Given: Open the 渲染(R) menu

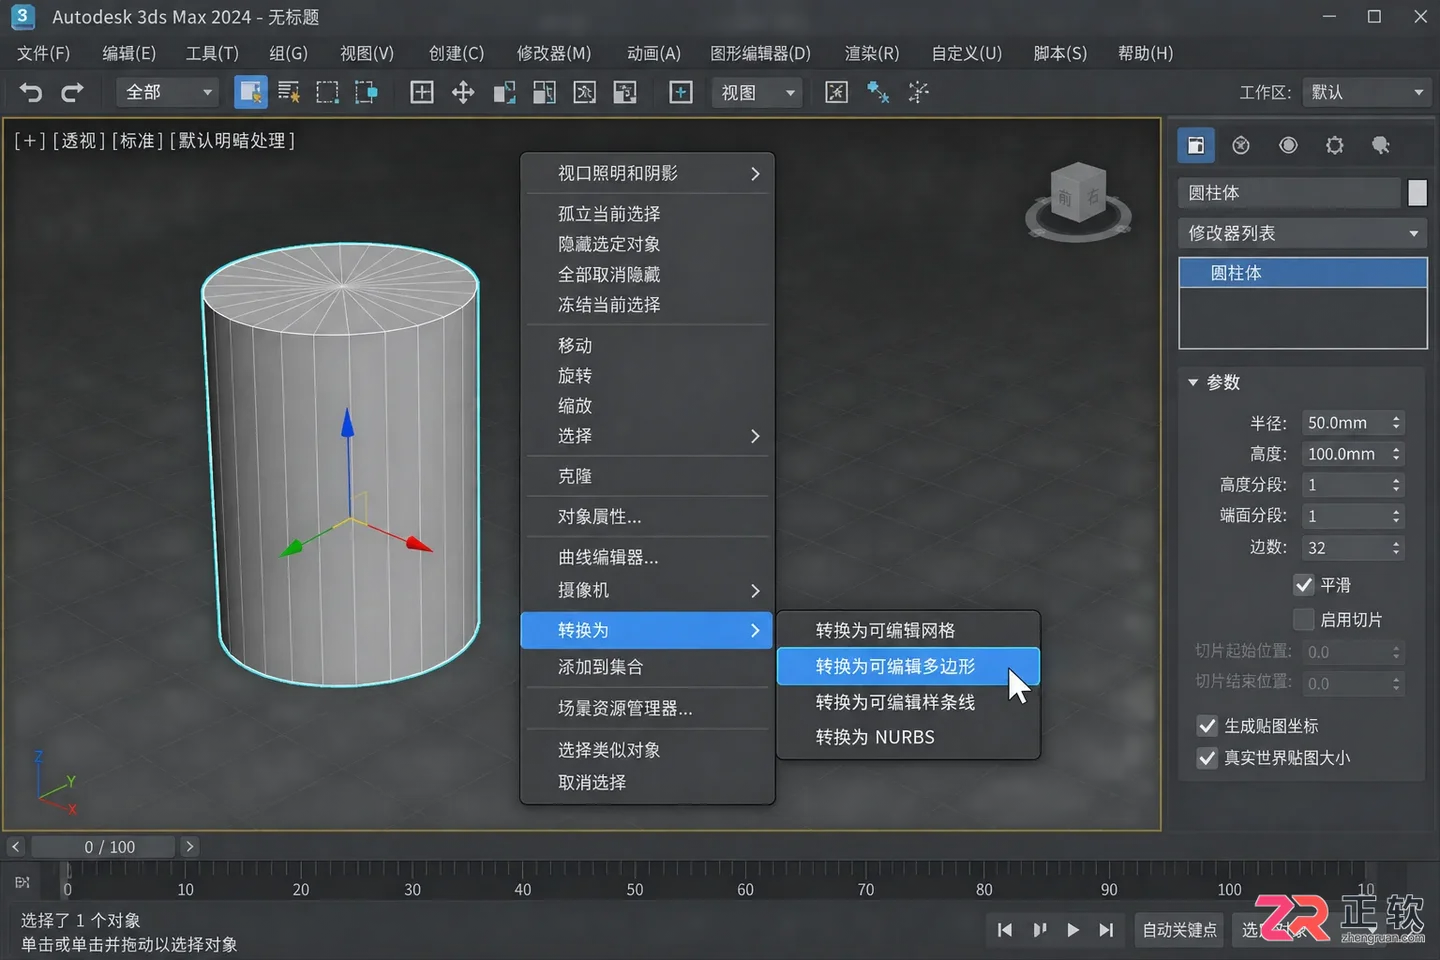Looking at the screenshot, I should [872, 53].
